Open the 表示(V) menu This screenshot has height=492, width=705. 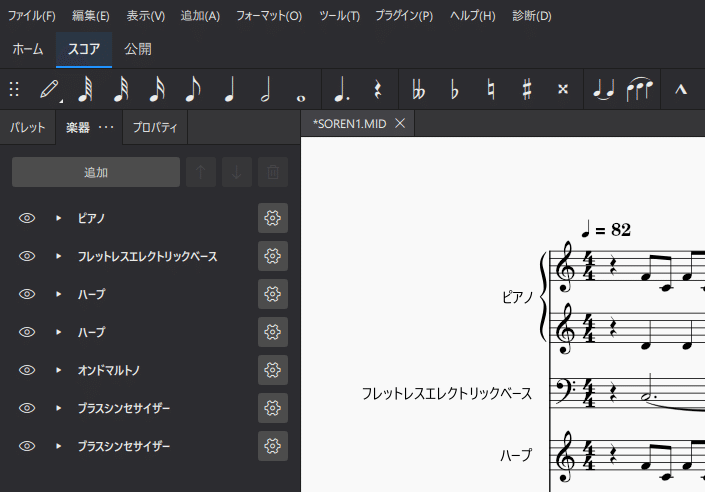click(x=145, y=16)
